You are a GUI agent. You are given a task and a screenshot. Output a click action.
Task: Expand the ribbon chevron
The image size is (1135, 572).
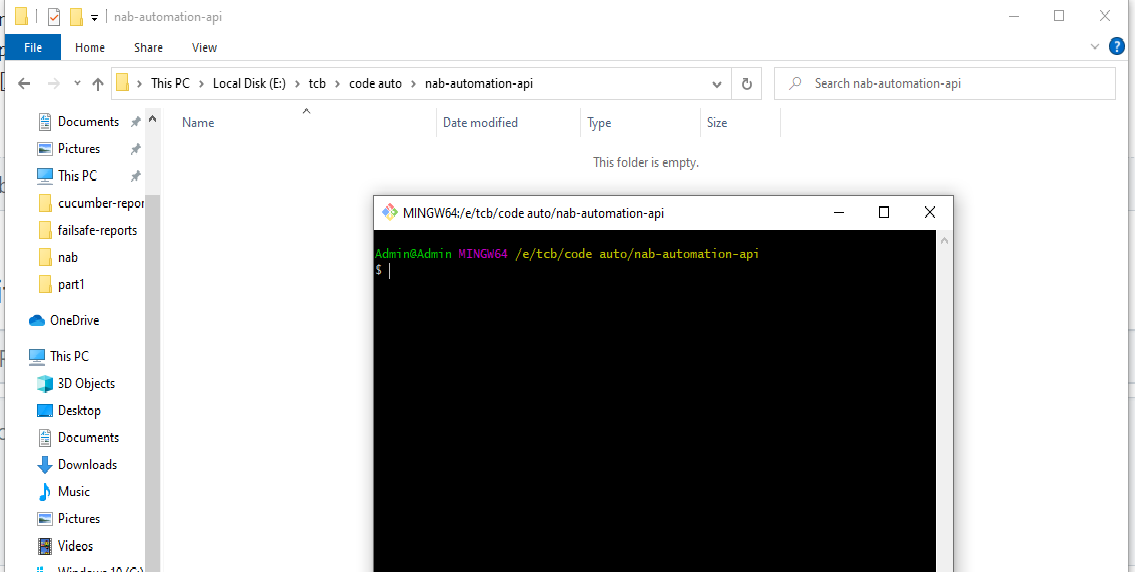coord(1094,47)
